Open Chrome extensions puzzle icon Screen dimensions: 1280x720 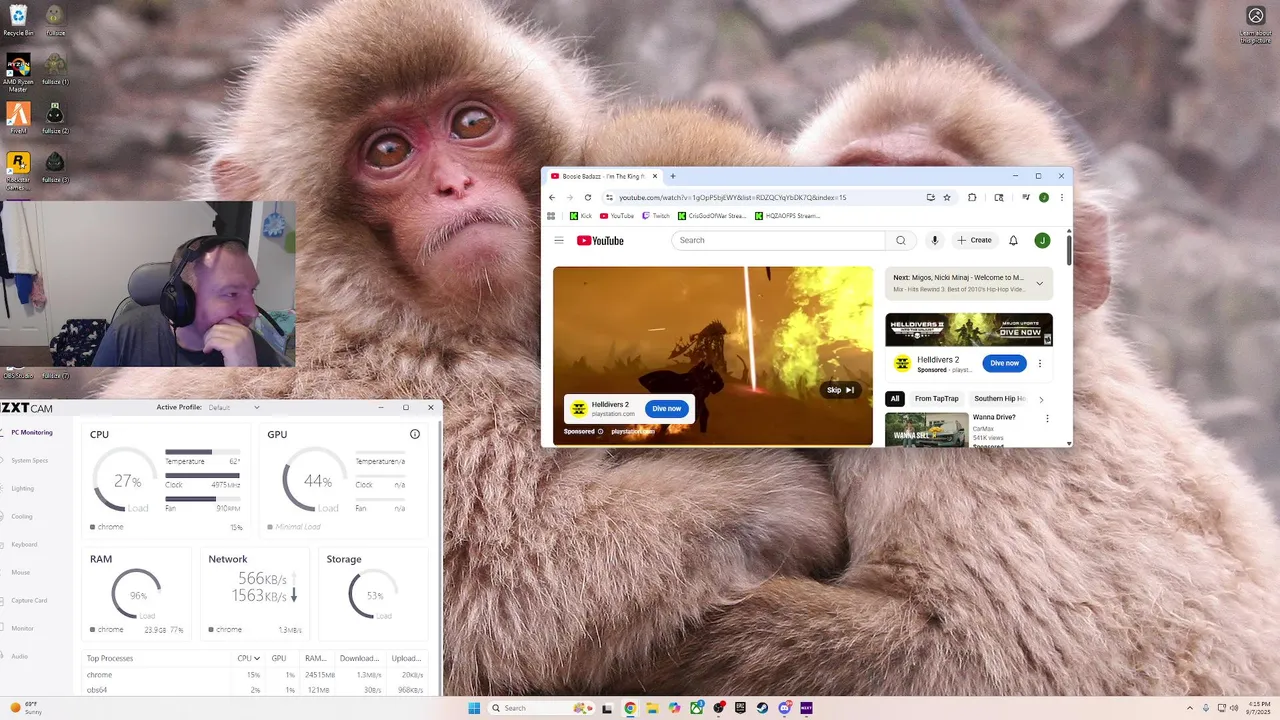tap(972, 197)
